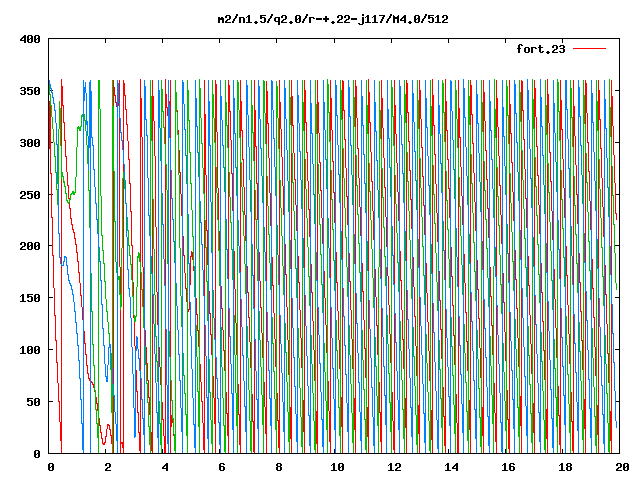Screen dimensions: 640x480
Task: Click the x-axis label 8
Action: [x=279, y=467]
